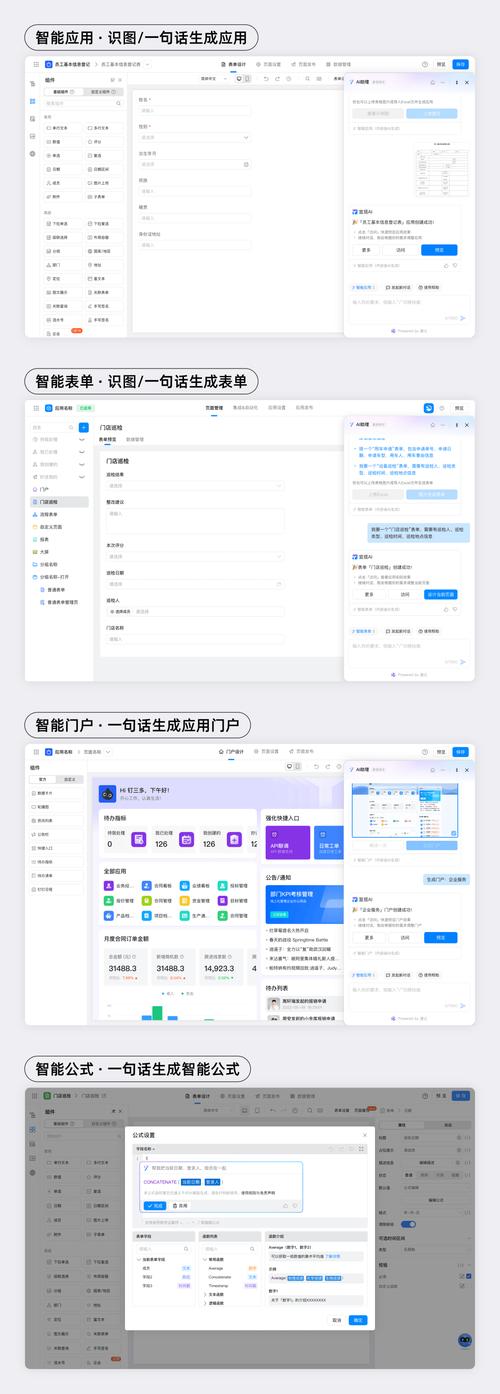This screenshot has width=500, height=1394.
Task: Click 确定 in the 公式设置 dialog
Action: pyautogui.click(x=358, y=1320)
